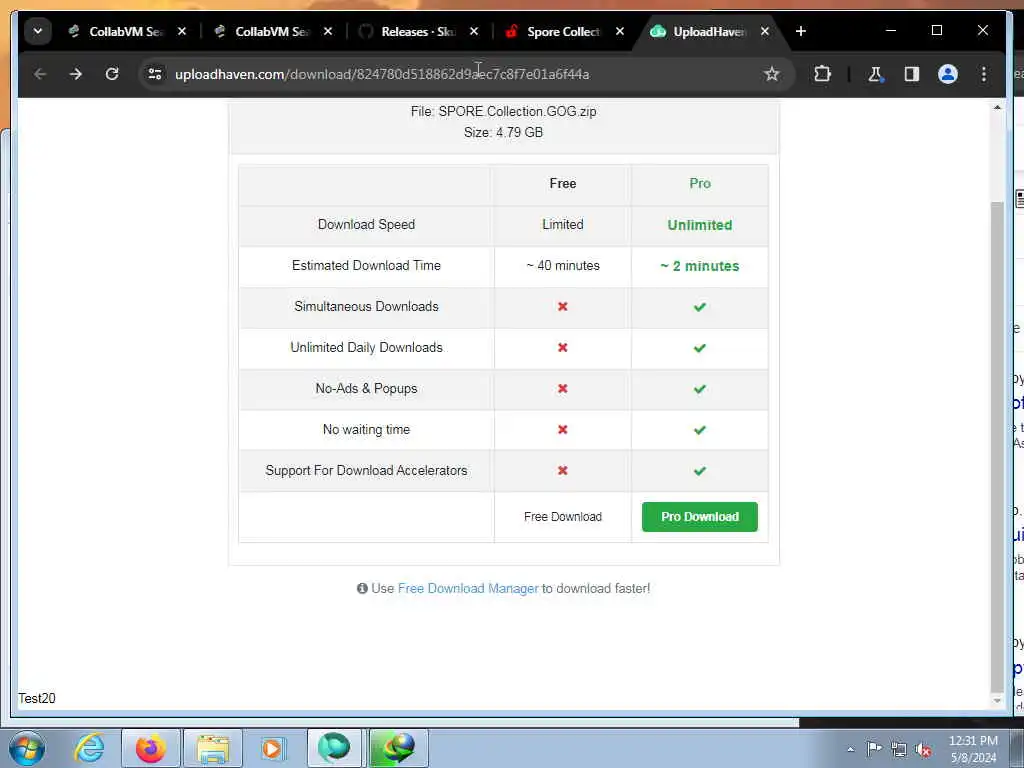The image size is (1024, 768).
Task: Go back to the previous page
Action: pos(40,74)
